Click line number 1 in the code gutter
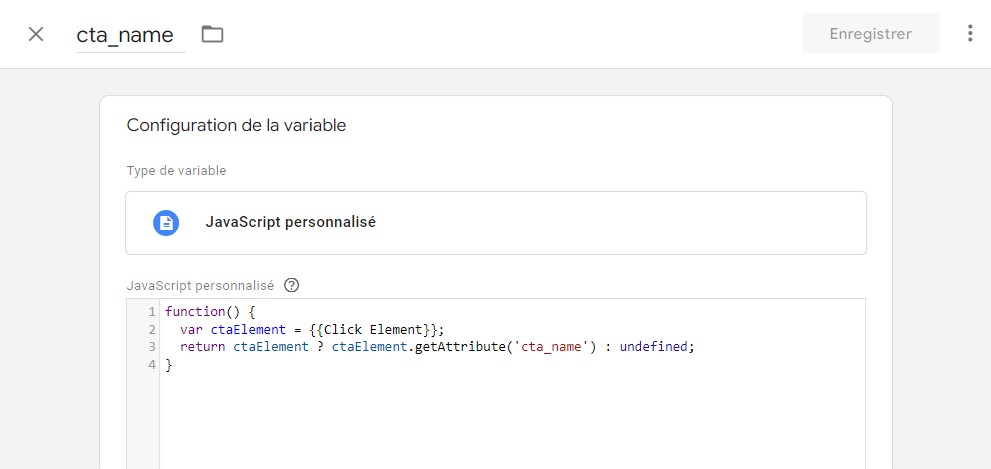 click(x=151, y=312)
